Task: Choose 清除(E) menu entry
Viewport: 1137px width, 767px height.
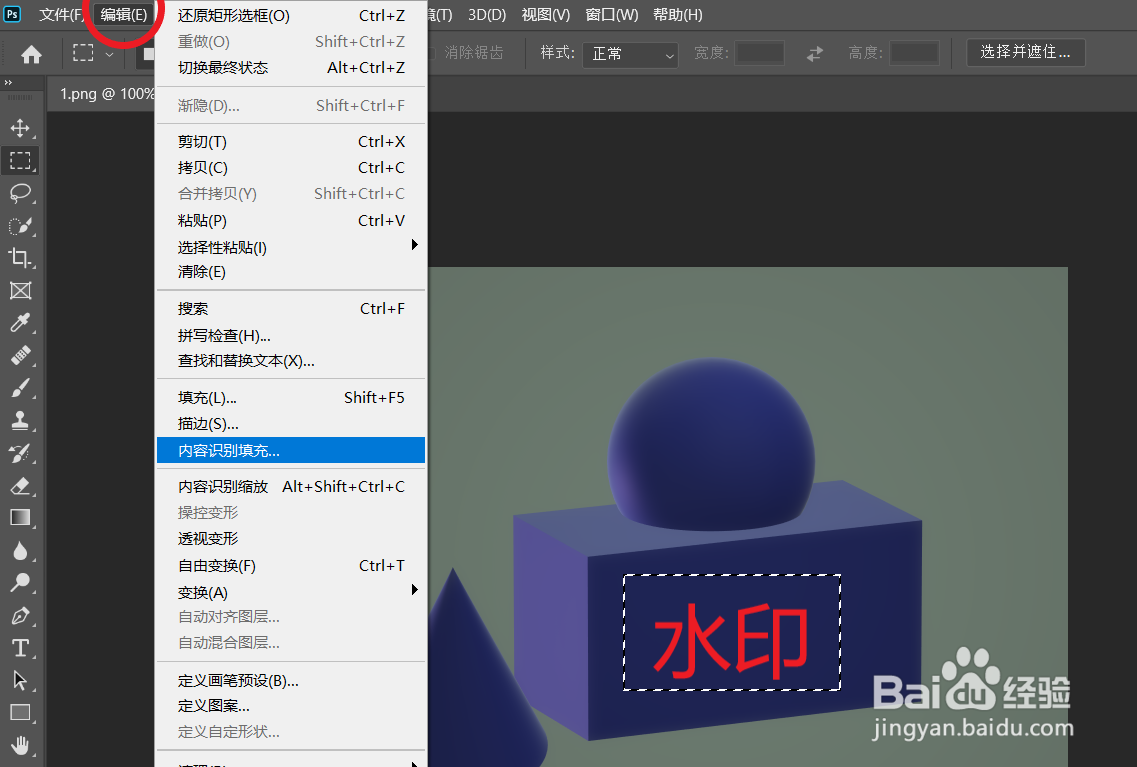Action: coord(291,272)
